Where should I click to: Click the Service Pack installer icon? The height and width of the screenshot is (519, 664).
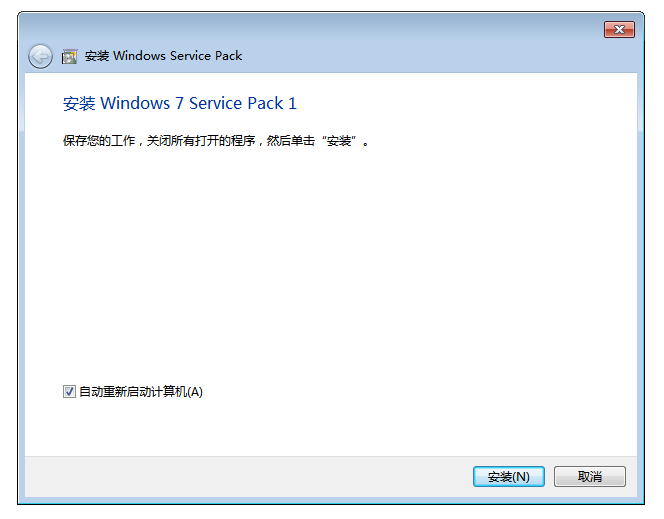click(x=70, y=56)
